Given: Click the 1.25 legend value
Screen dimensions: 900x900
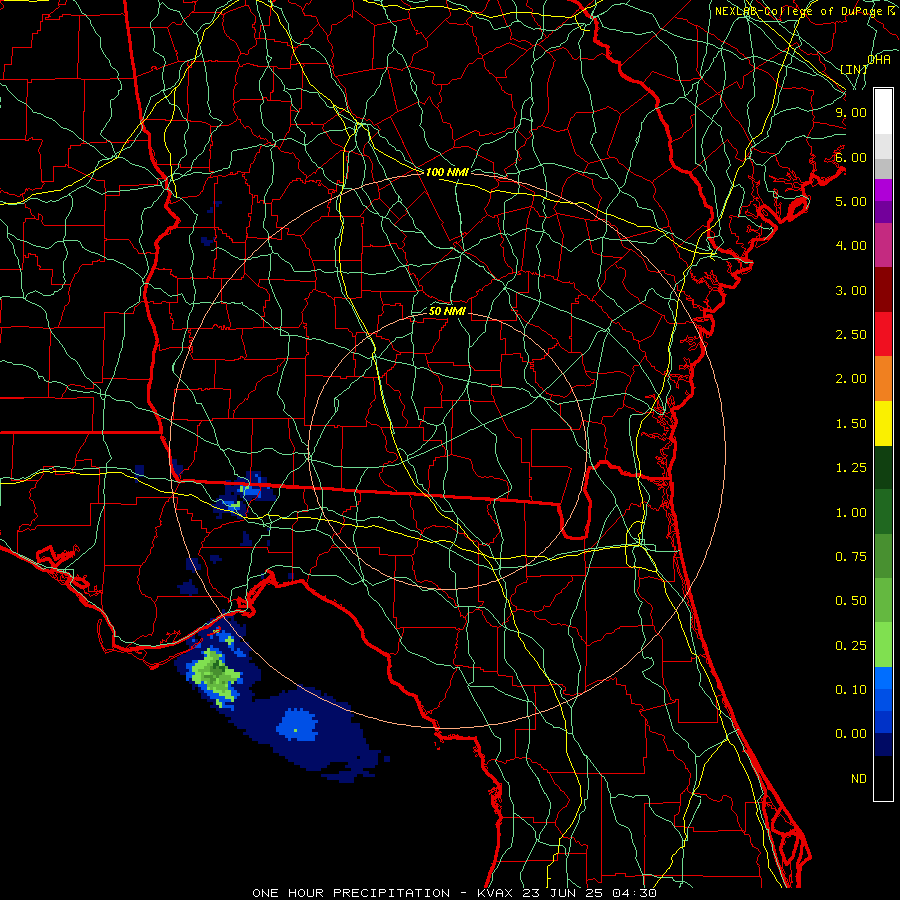Looking at the screenshot, I should pyautogui.click(x=851, y=468).
